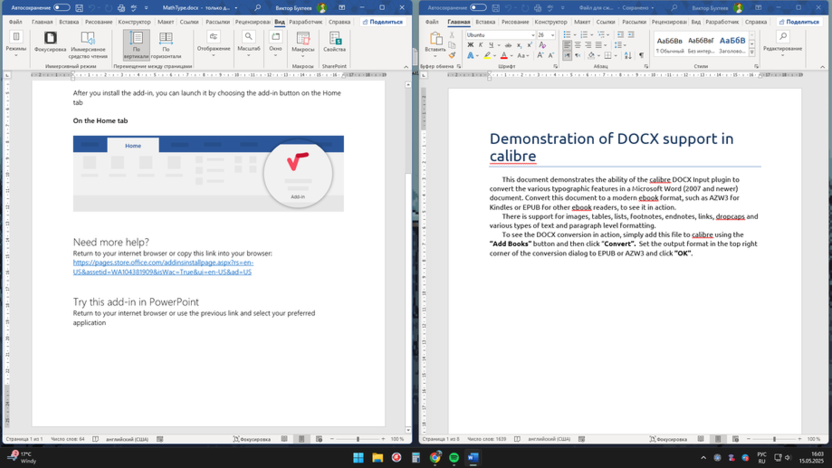This screenshot has height=468, width=832.
Task: Open Ubuntu font name combo box
Action: pyautogui.click(x=500, y=34)
